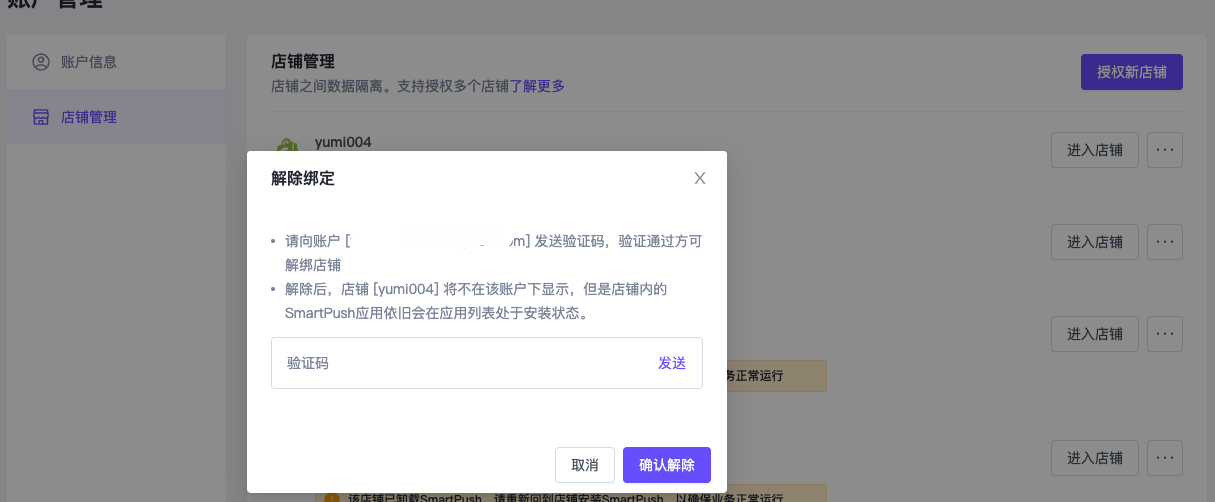Open the ··· menu on the third store row
The height and width of the screenshot is (502, 1215).
[1164, 334]
